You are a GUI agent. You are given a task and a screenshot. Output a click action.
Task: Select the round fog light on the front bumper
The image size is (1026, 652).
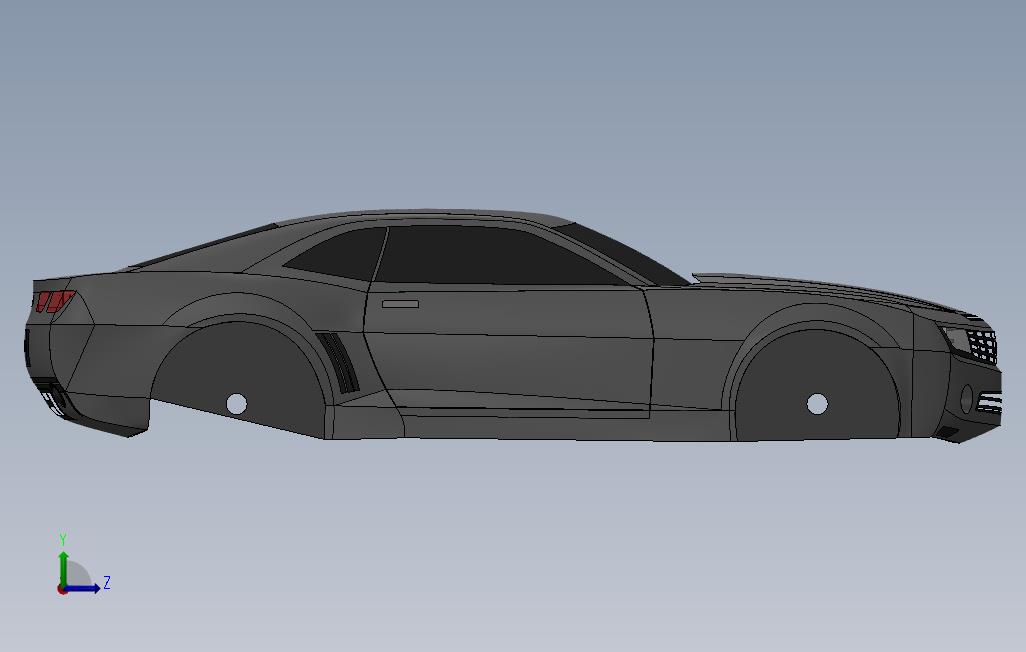pyautogui.click(x=967, y=398)
